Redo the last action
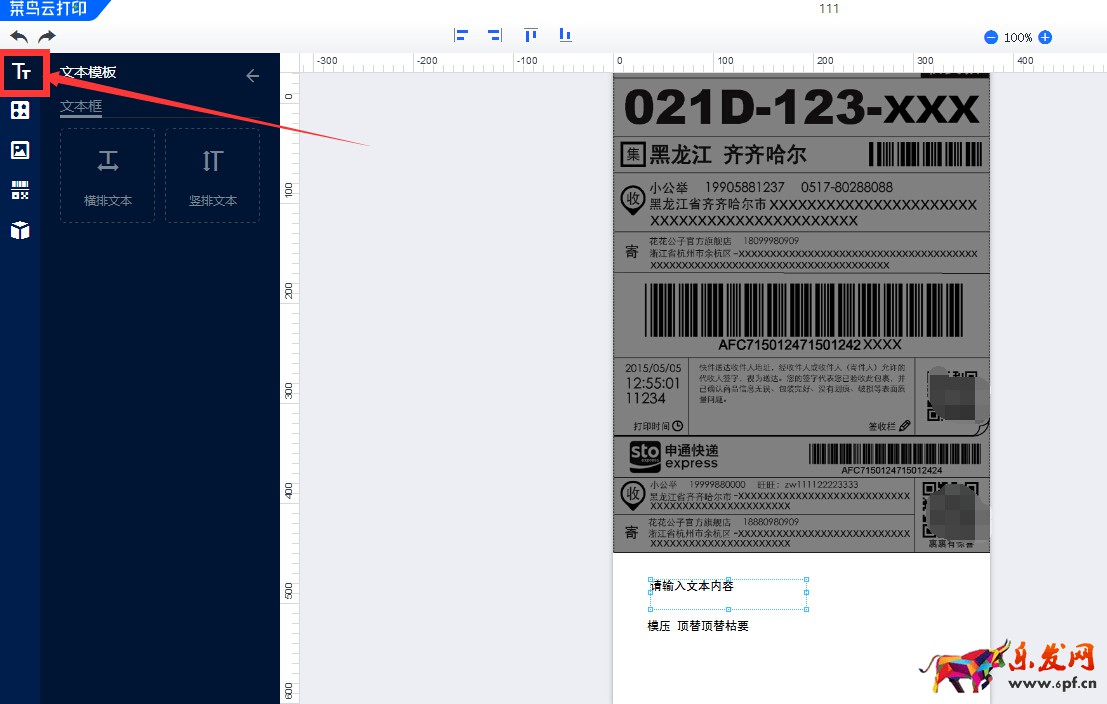Image resolution: width=1107 pixels, height=704 pixels. click(47, 37)
